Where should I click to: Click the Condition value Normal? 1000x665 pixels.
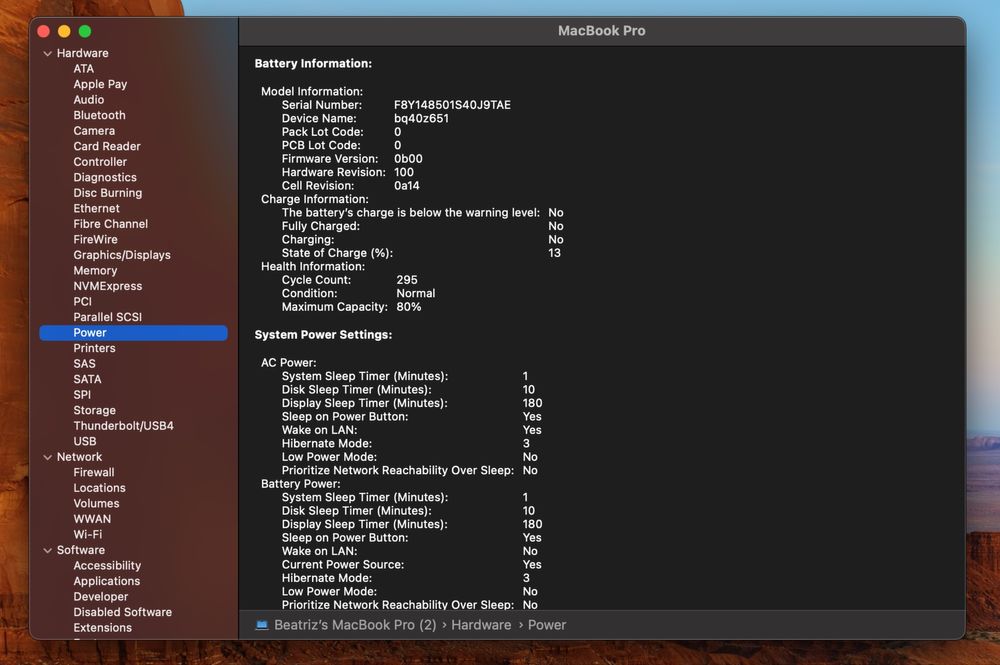coord(416,293)
